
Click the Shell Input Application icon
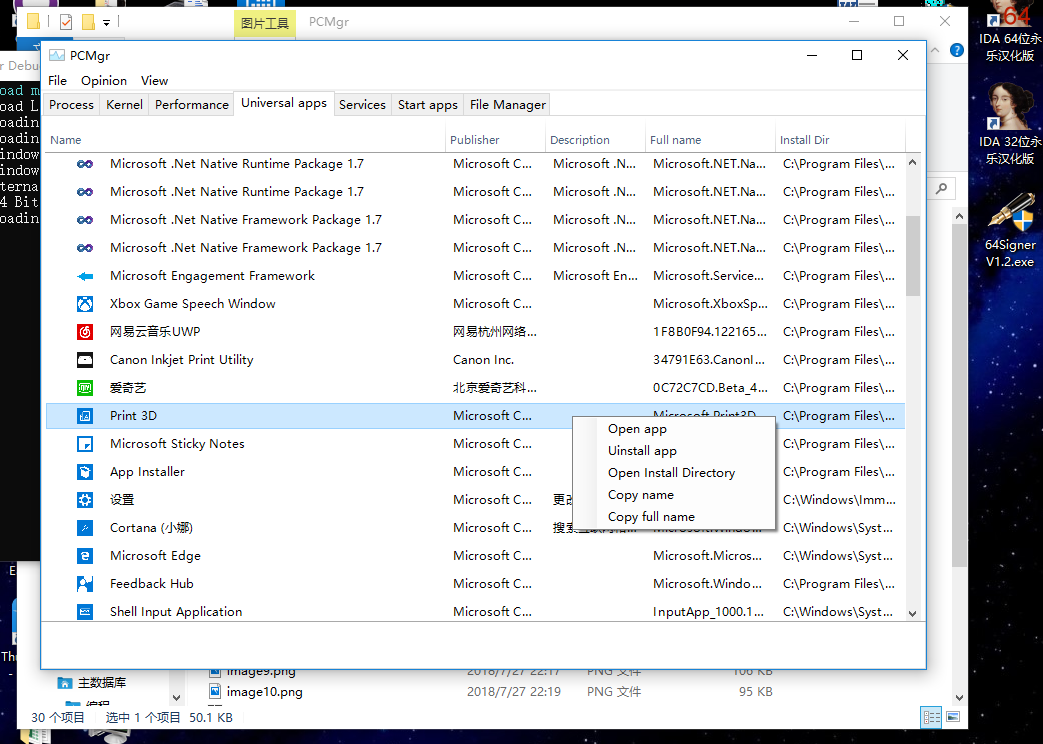tap(84, 612)
